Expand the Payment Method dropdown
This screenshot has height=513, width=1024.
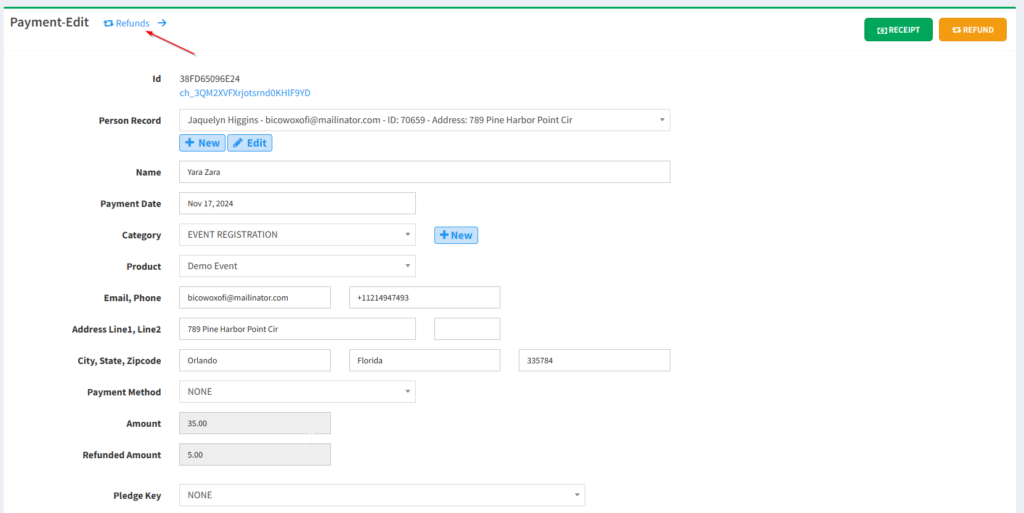pyautogui.click(x=297, y=392)
